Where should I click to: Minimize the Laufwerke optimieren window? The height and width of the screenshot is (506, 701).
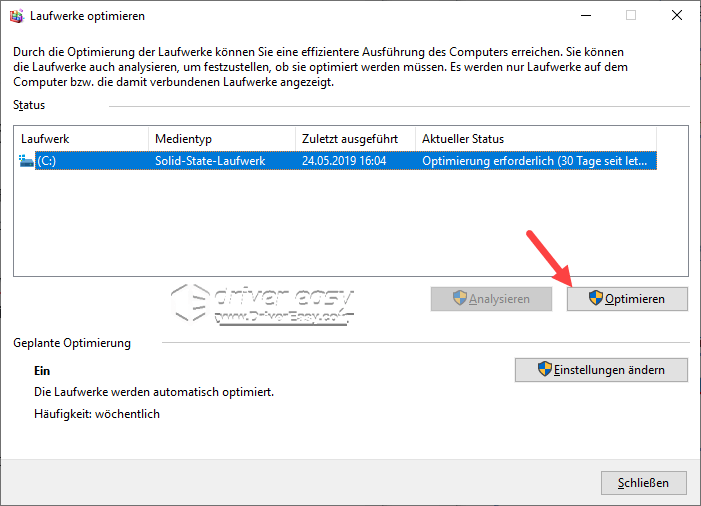pyautogui.click(x=586, y=16)
